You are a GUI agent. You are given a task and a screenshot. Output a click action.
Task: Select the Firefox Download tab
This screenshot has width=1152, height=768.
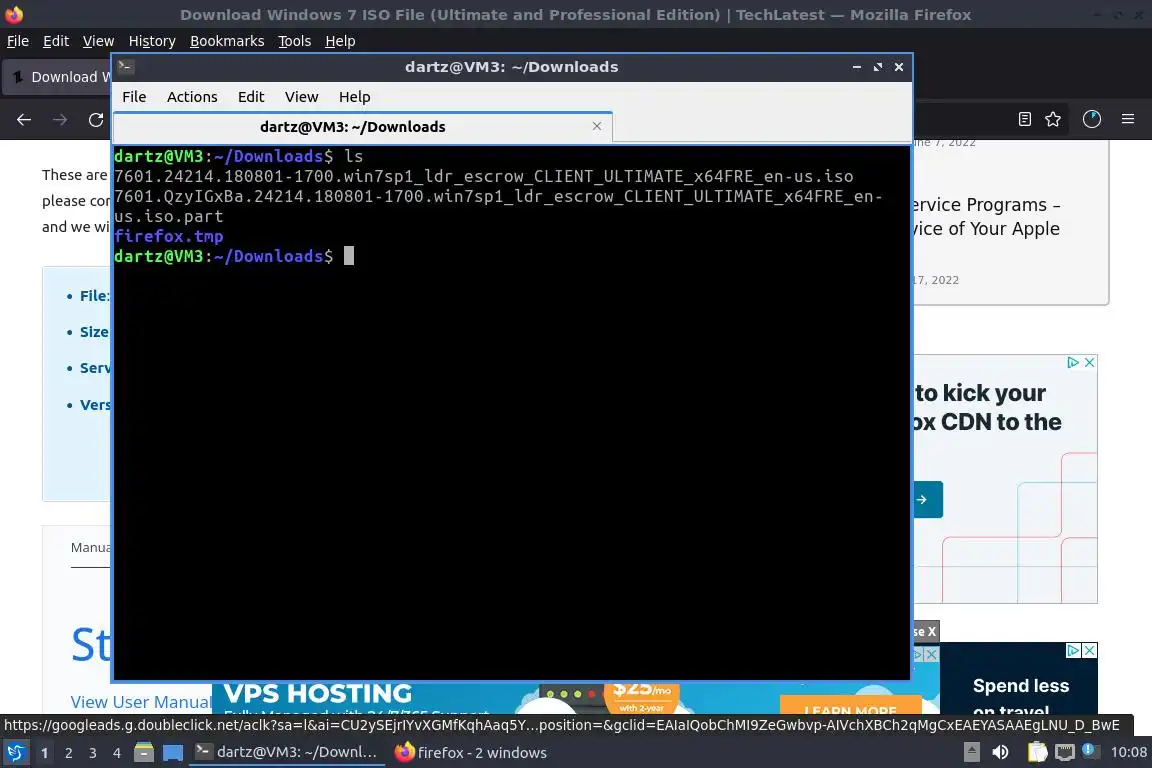58,77
